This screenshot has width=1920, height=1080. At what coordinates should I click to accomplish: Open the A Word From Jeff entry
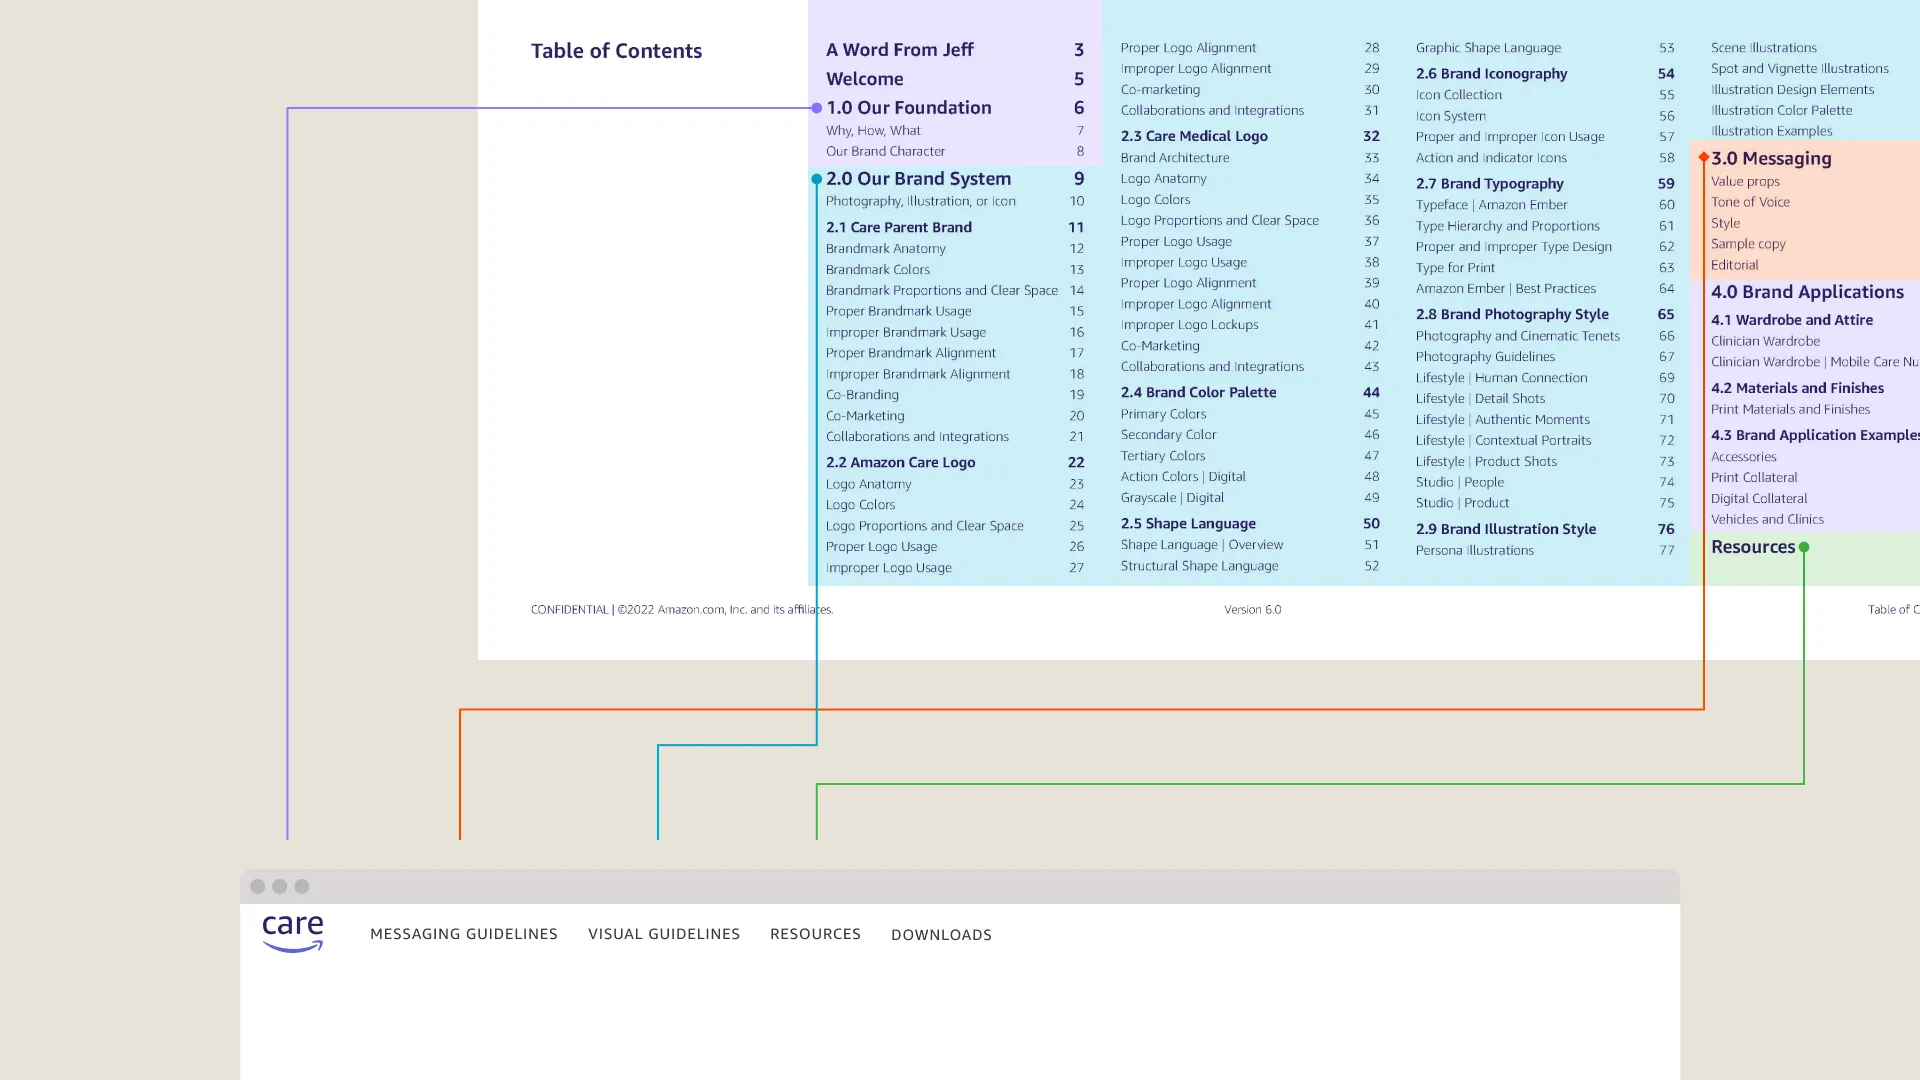(899, 50)
